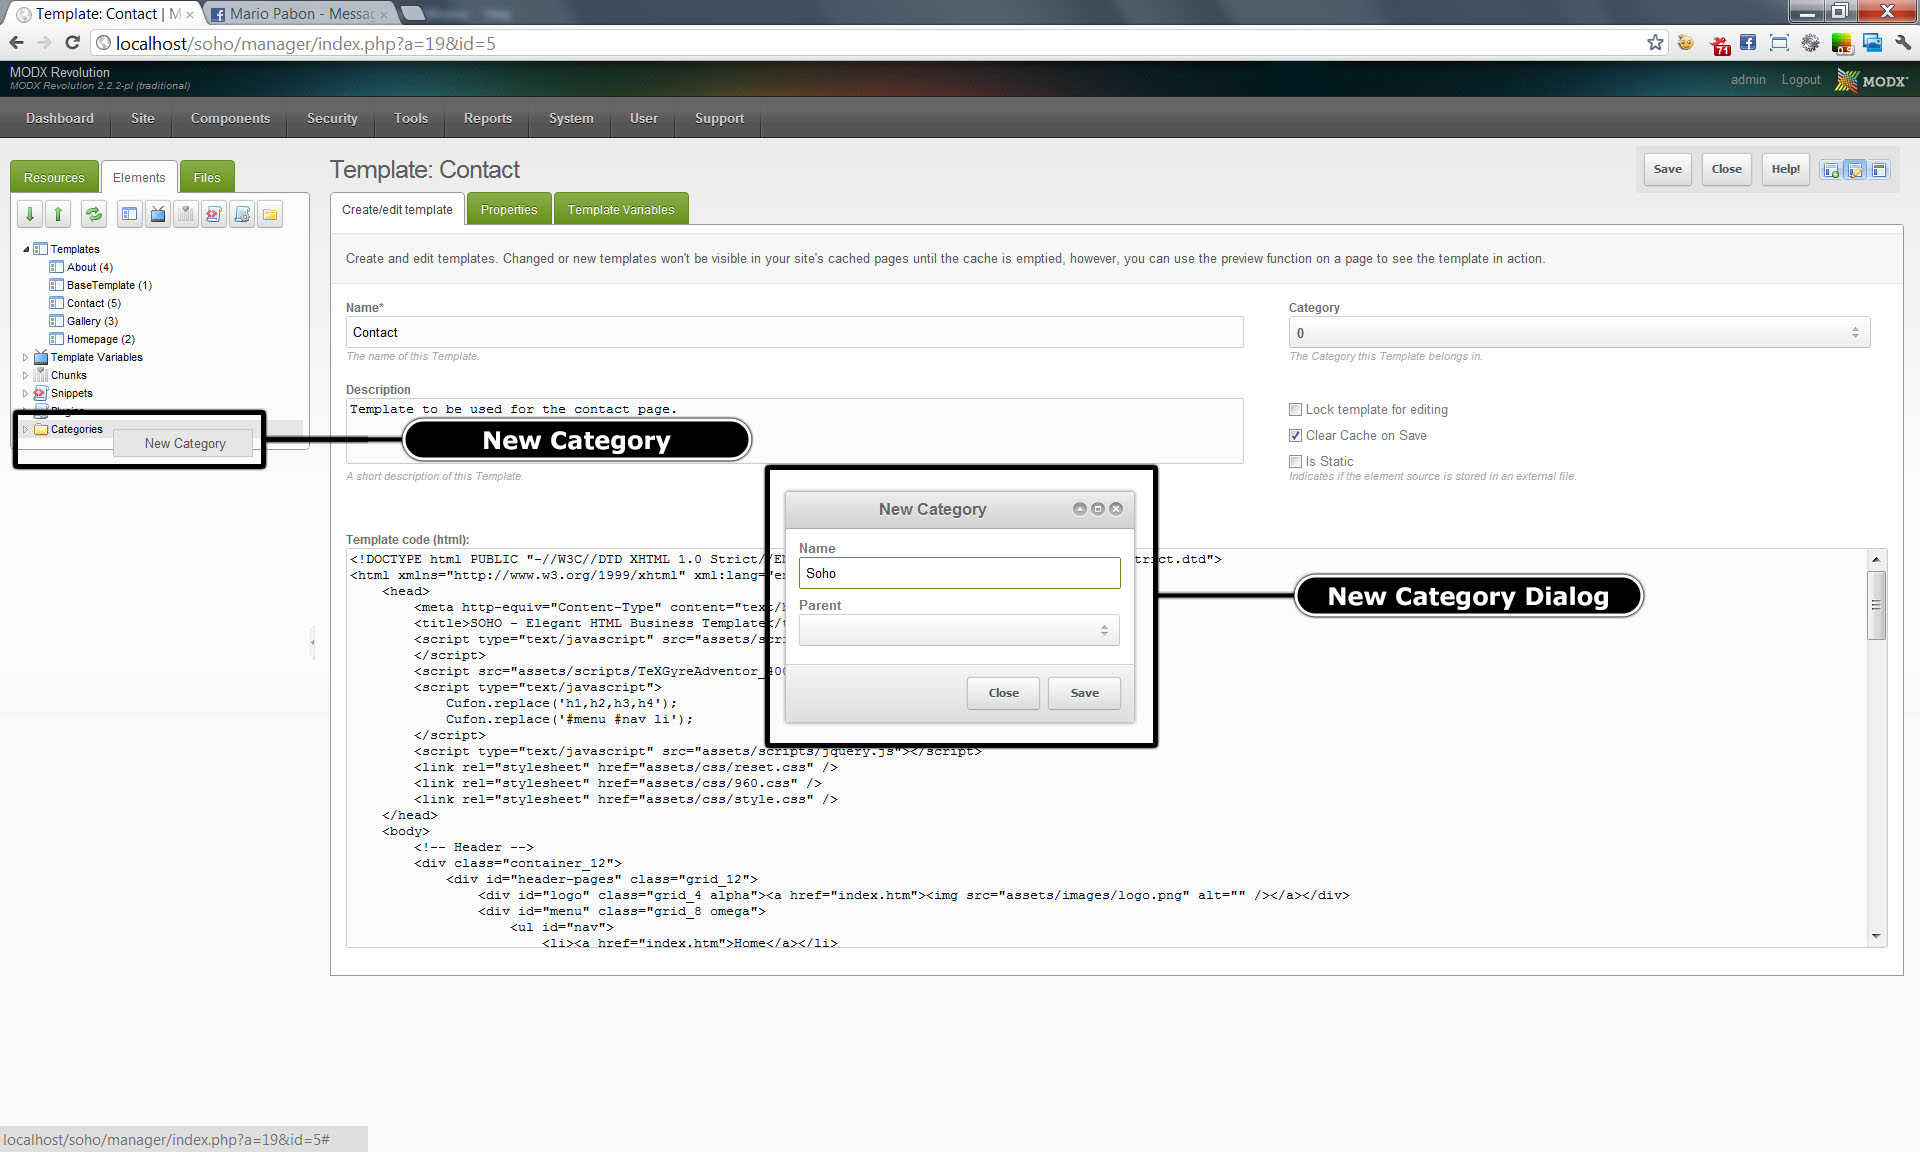Click the edit-template pencil icon beside Help!

click(1855, 170)
